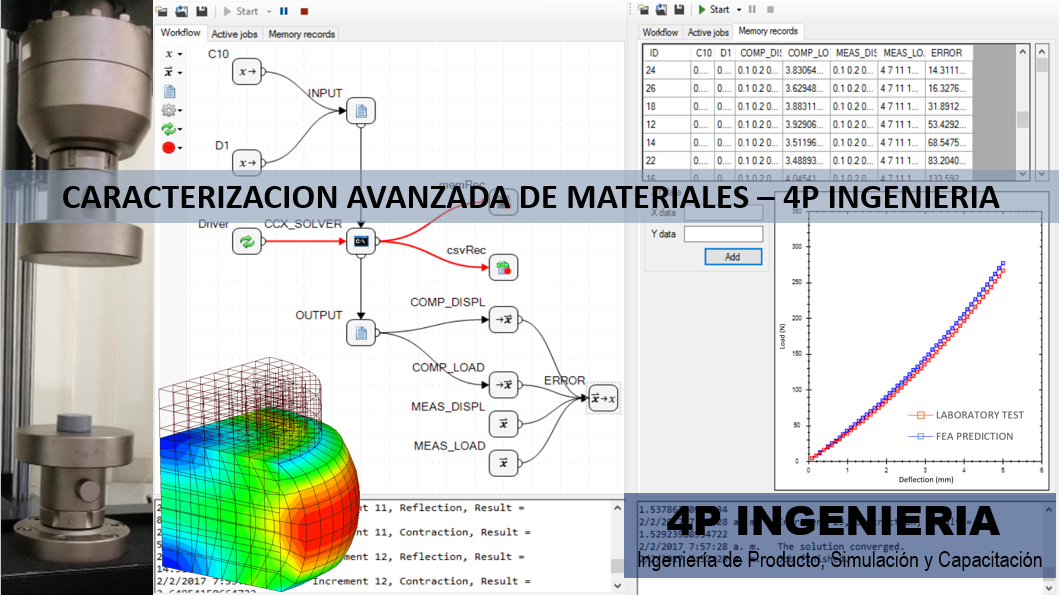The image size is (1059, 595).
Task: Click the records table scrollbar up arrow
Action: tap(1023, 52)
